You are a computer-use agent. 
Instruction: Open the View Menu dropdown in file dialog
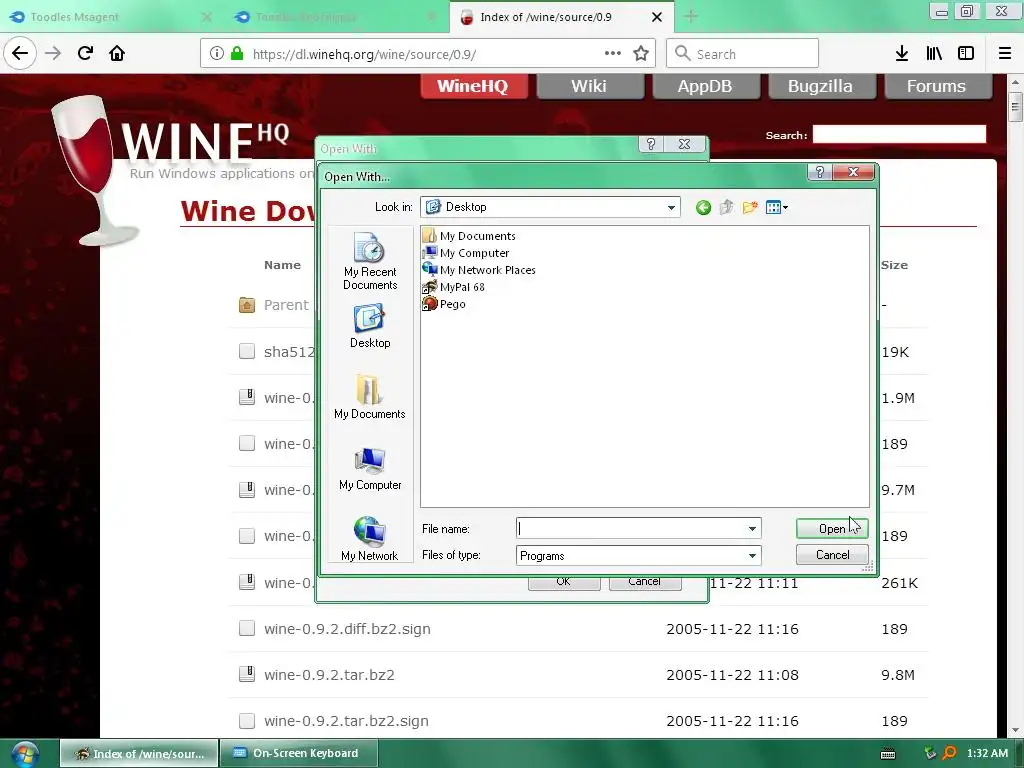point(776,208)
